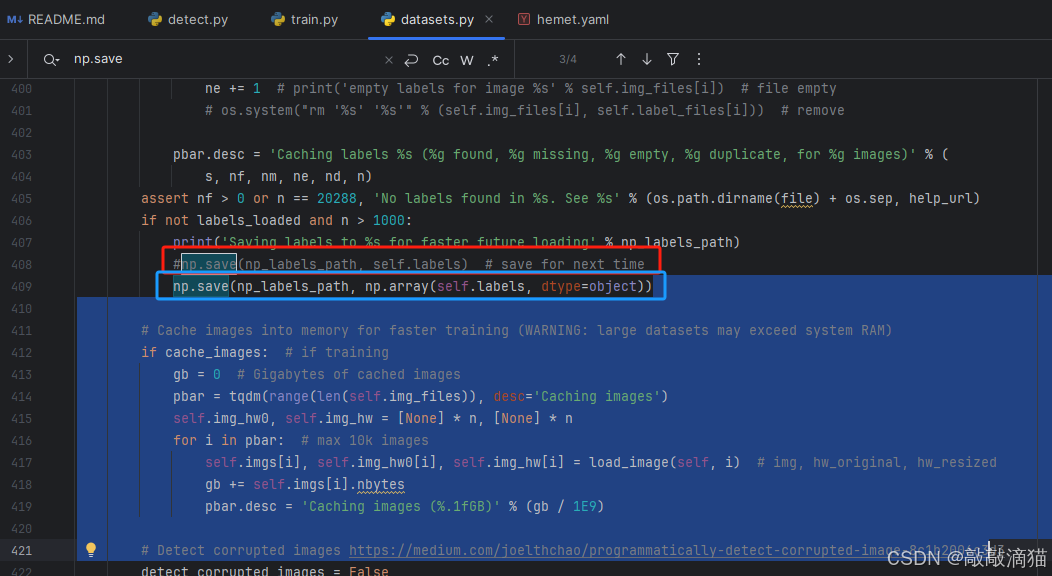Open the magnifier dropdown arrow for search options

(60, 59)
